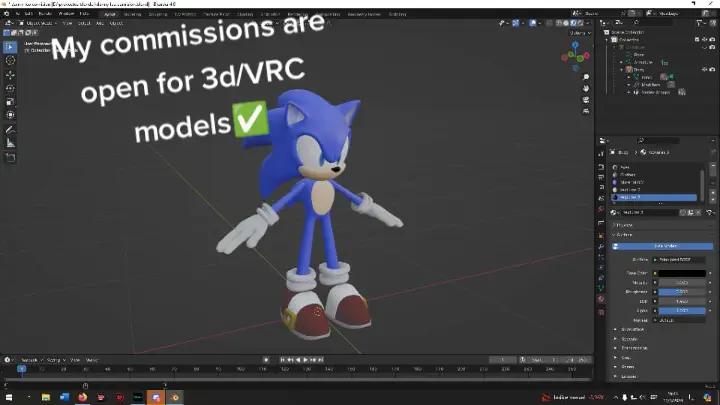Open the Help menu
720x405 pixels.
point(84,14)
